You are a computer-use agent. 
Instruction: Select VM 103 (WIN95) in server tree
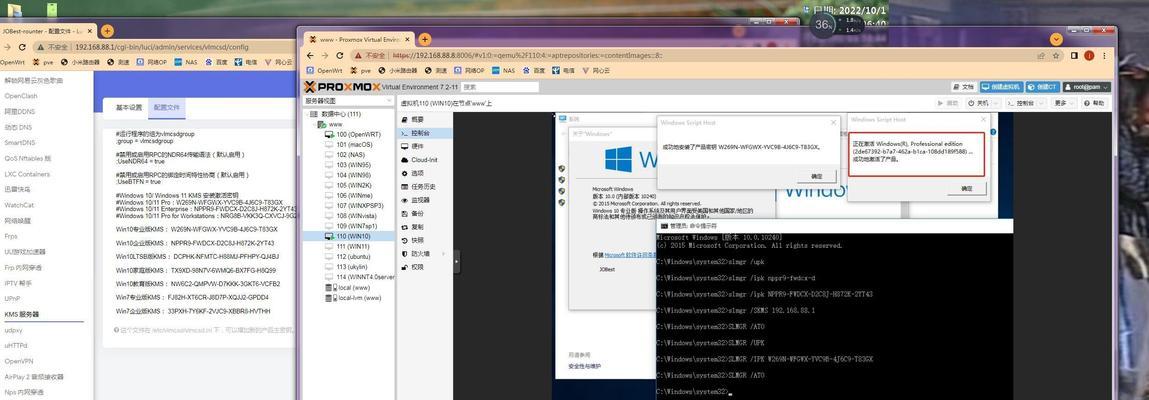click(347, 166)
